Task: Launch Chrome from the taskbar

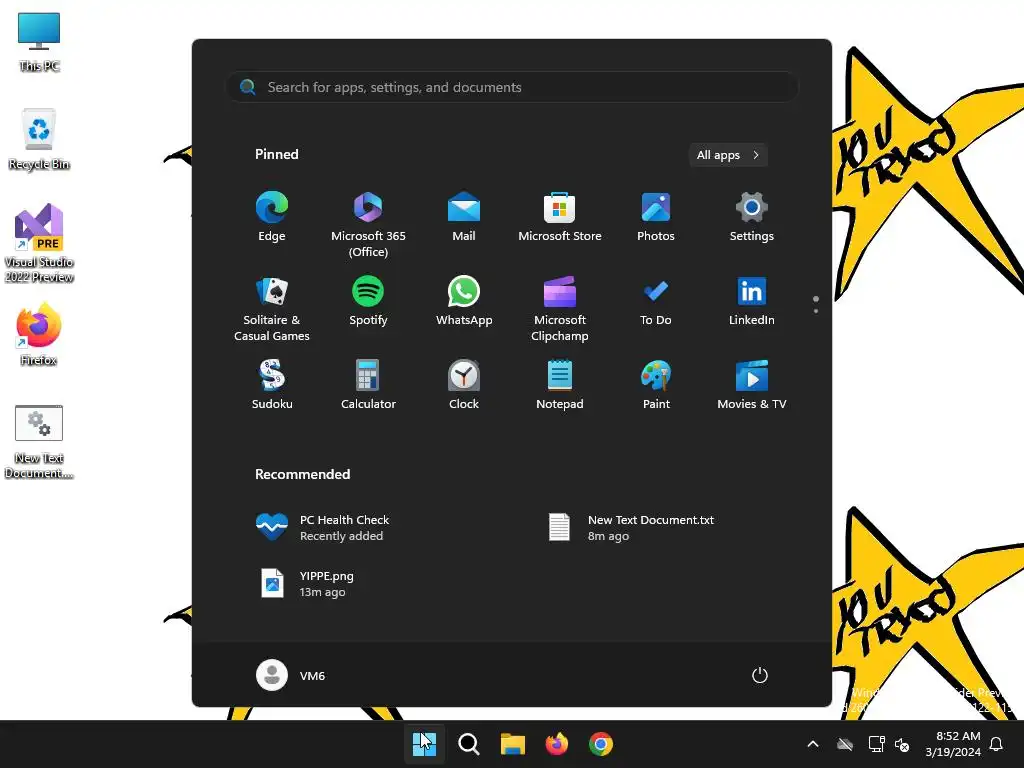Action: point(601,744)
